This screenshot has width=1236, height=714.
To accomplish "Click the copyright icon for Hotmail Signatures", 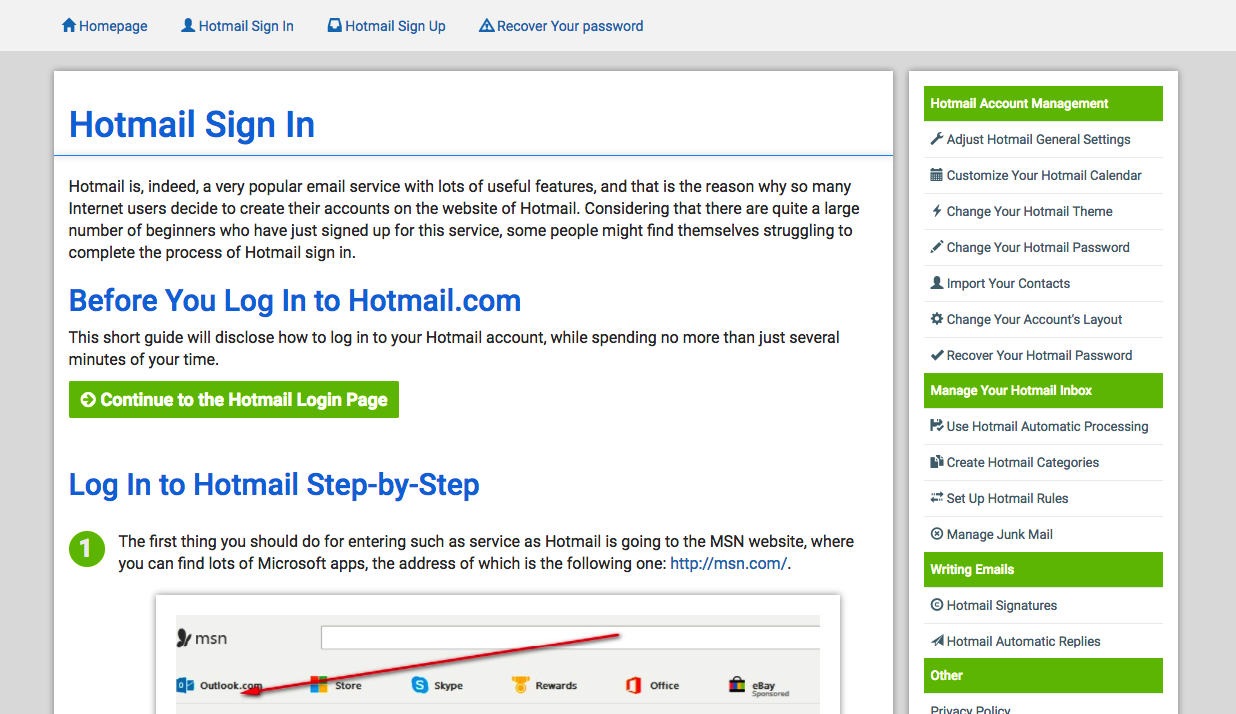I will 937,605.
